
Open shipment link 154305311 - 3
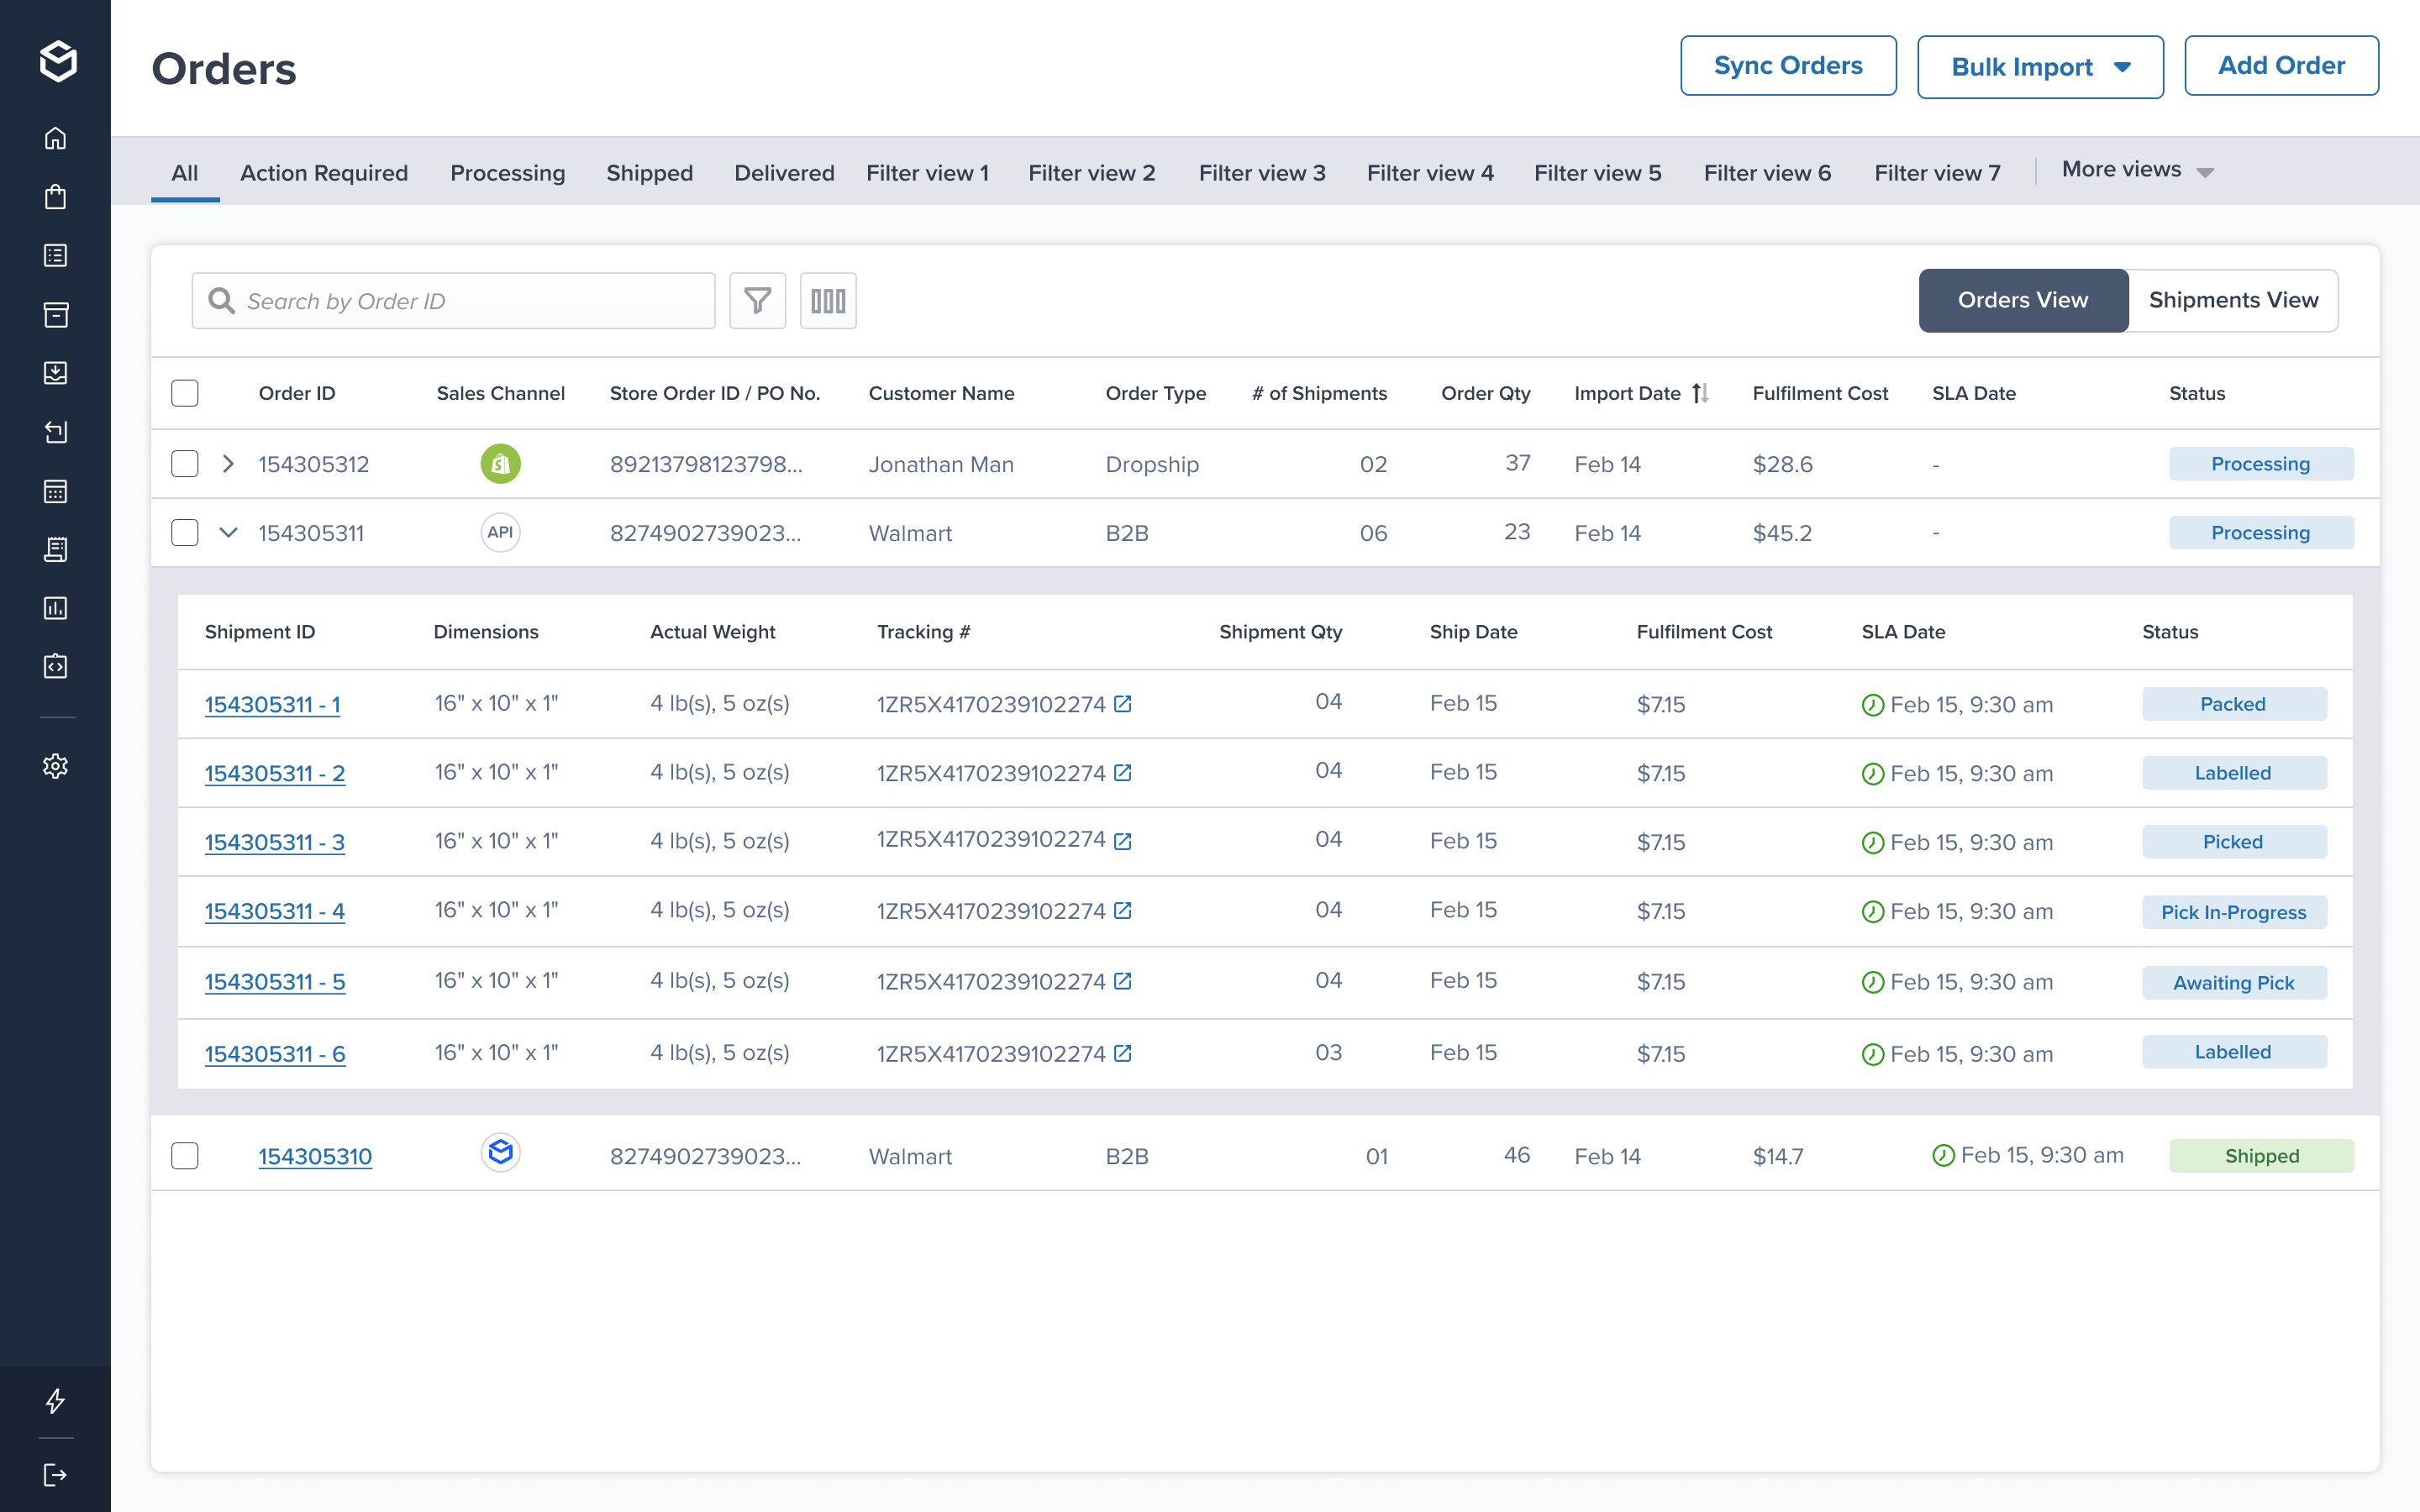point(275,842)
